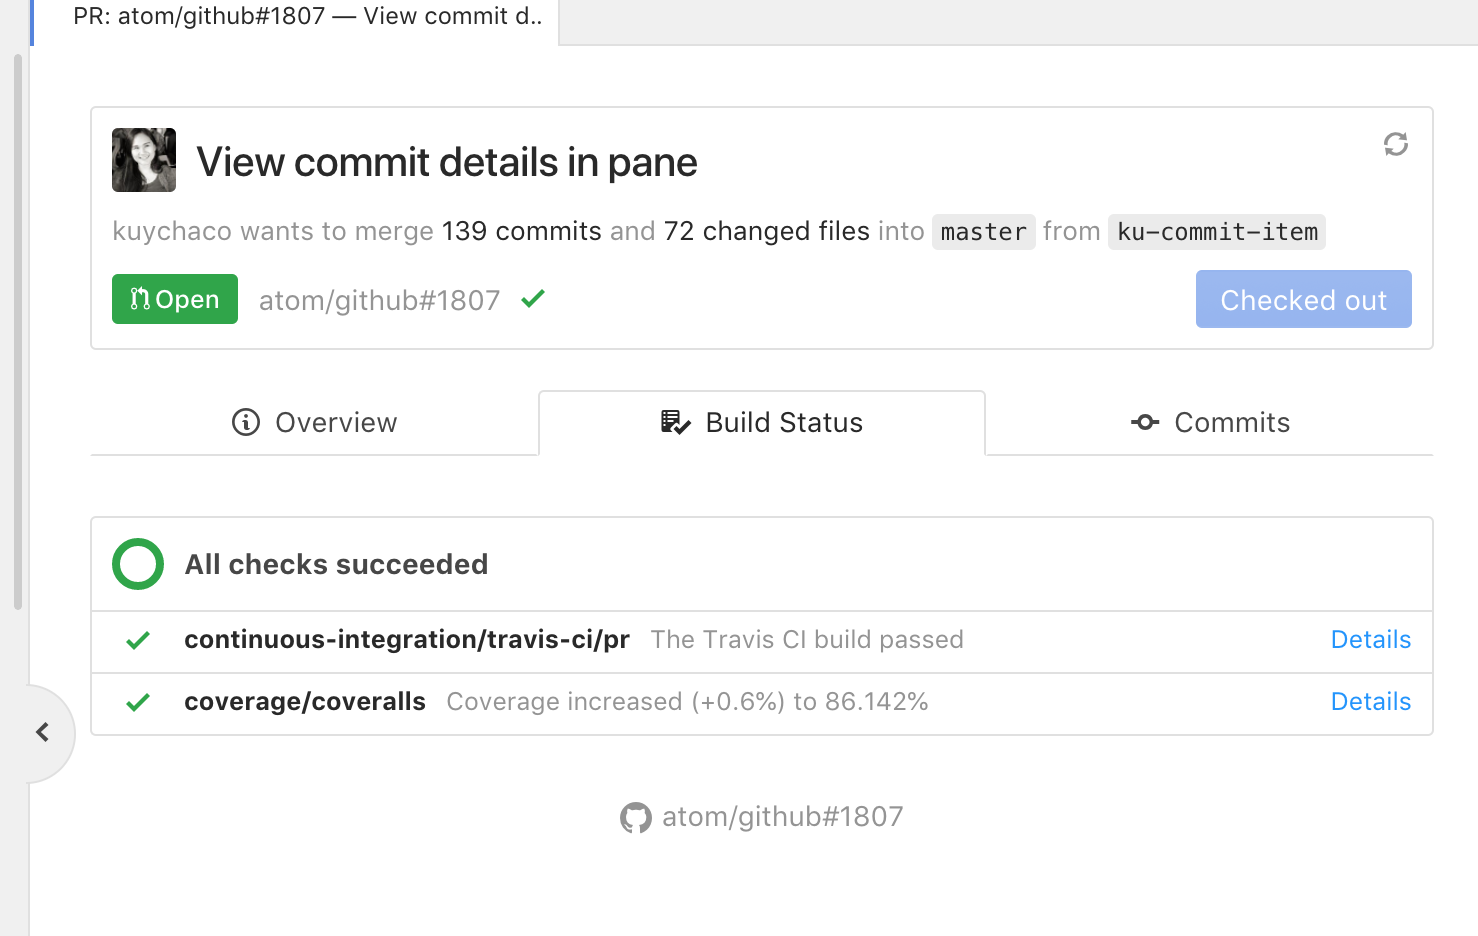Click the vertical scrollbar on left edge
The height and width of the screenshot is (936, 1478).
17,332
